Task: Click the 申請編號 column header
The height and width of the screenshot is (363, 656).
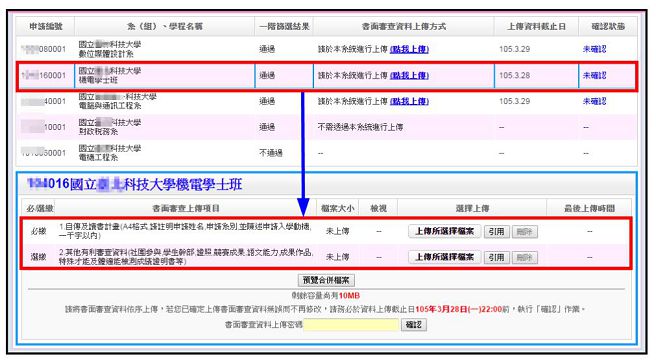Action: [46, 26]
